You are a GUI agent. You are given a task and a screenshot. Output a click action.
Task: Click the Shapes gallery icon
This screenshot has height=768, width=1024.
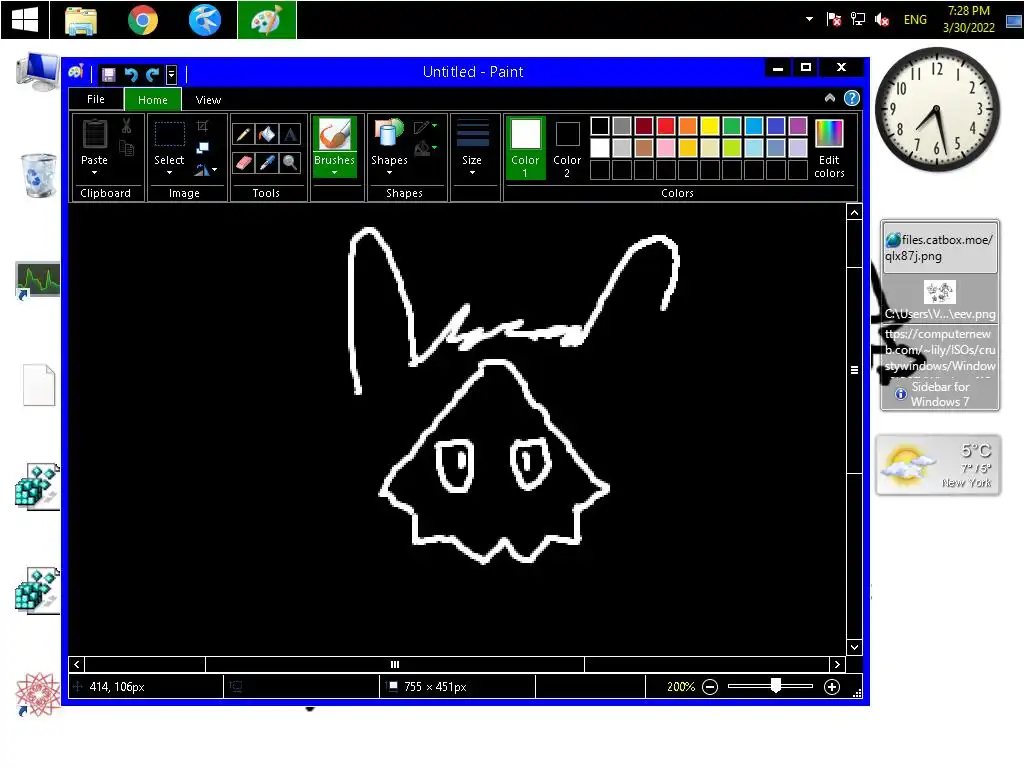pos(389,134)
